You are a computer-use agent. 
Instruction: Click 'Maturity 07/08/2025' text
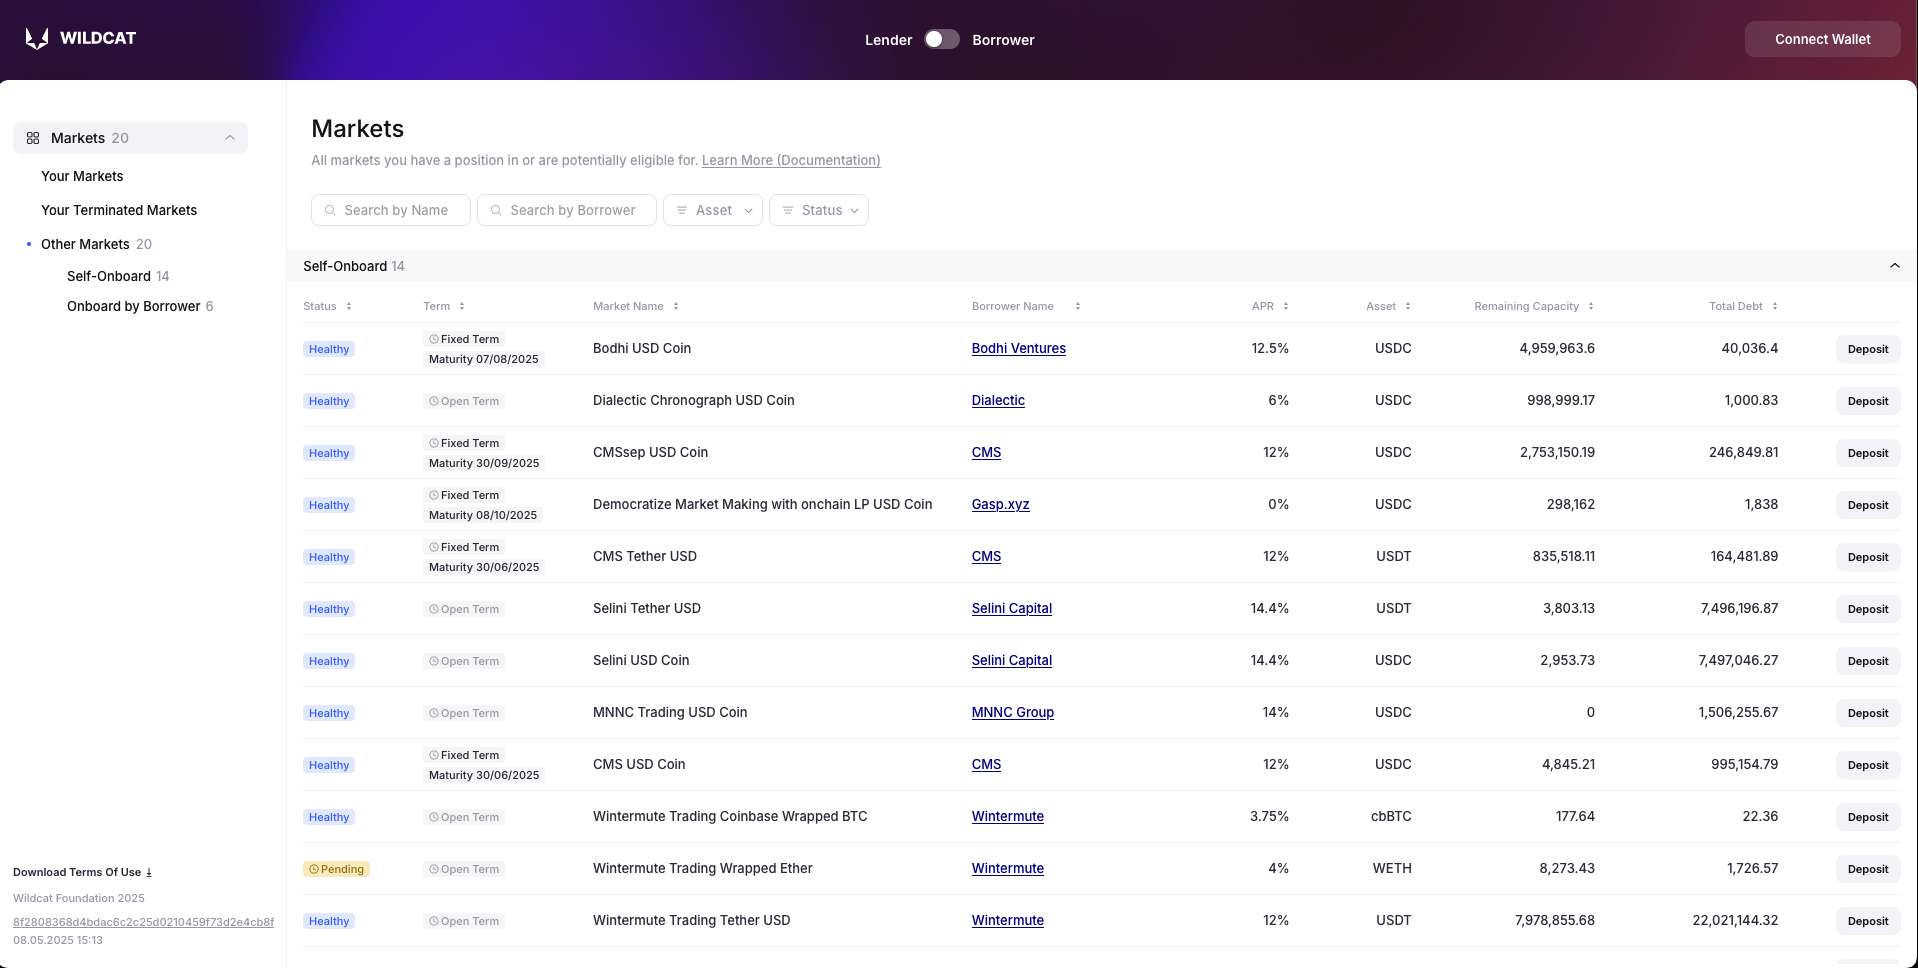484,359
